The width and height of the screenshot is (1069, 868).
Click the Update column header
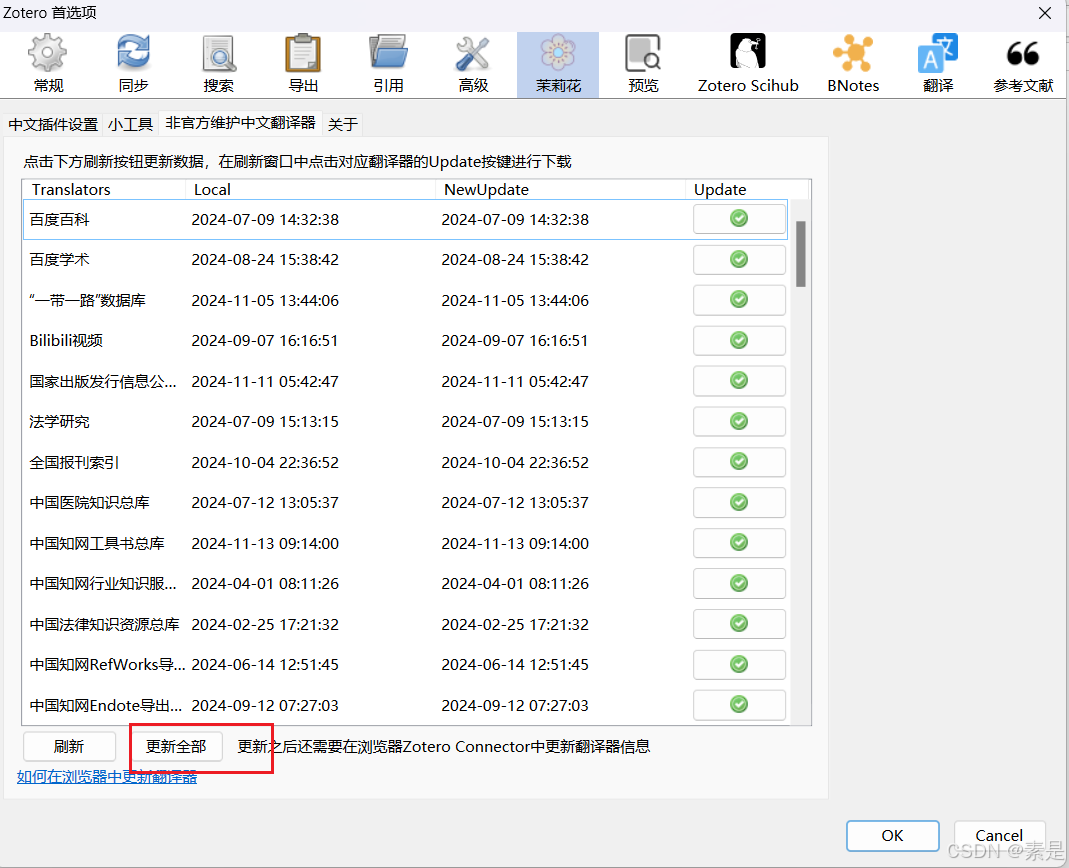point(747,190)
